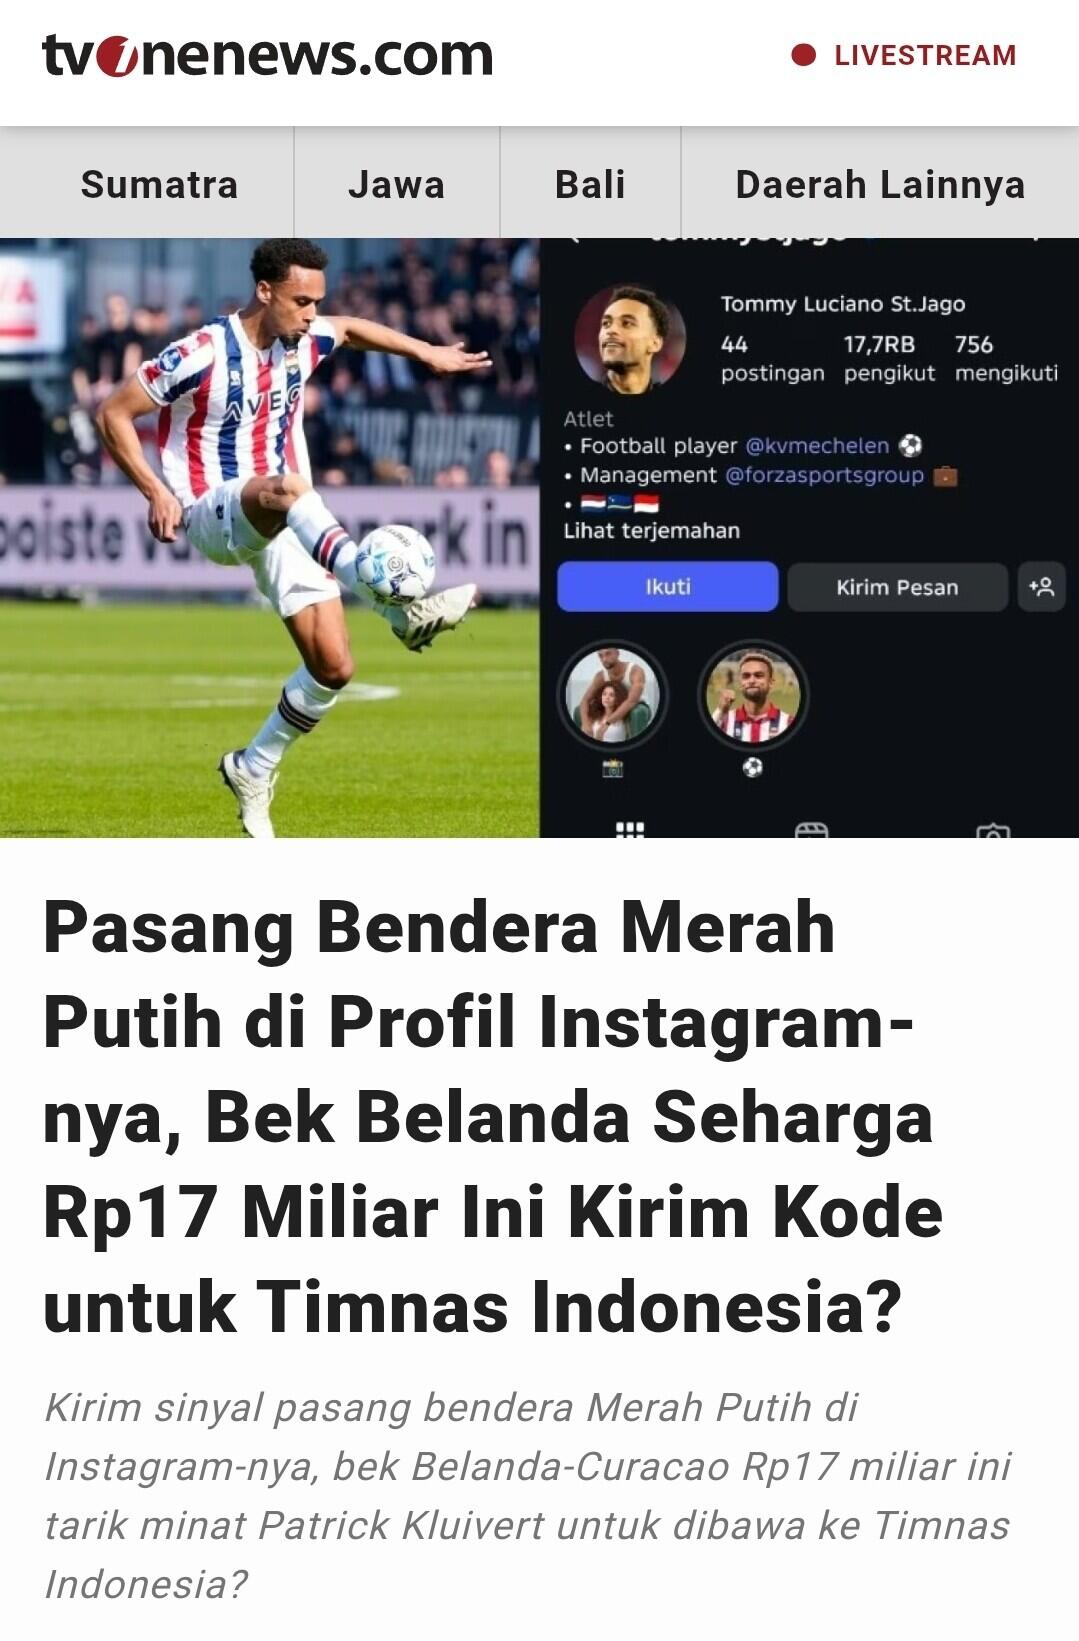Click the Kirim Pesan button

coord(897,587)
